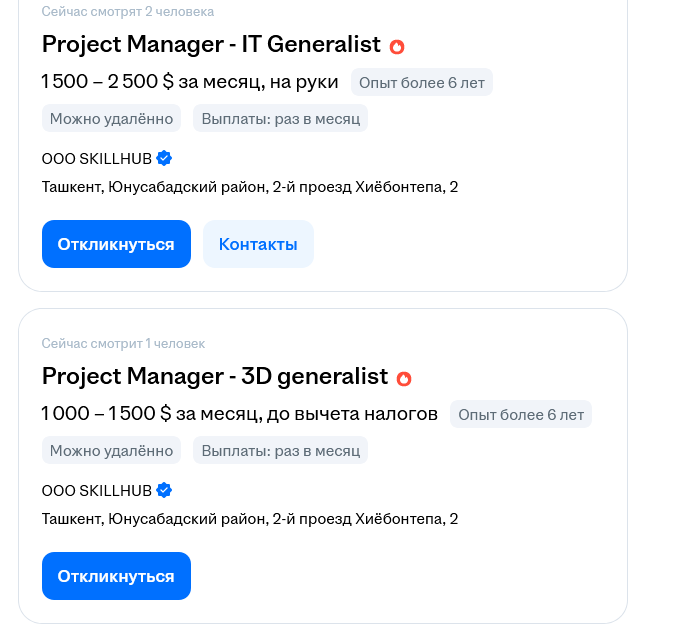Click SKILLHUB verified checkmark in IT Generalist card
The width and height of the screenshot is (678, 639).
pyautogui.click(x=165, y=158)
